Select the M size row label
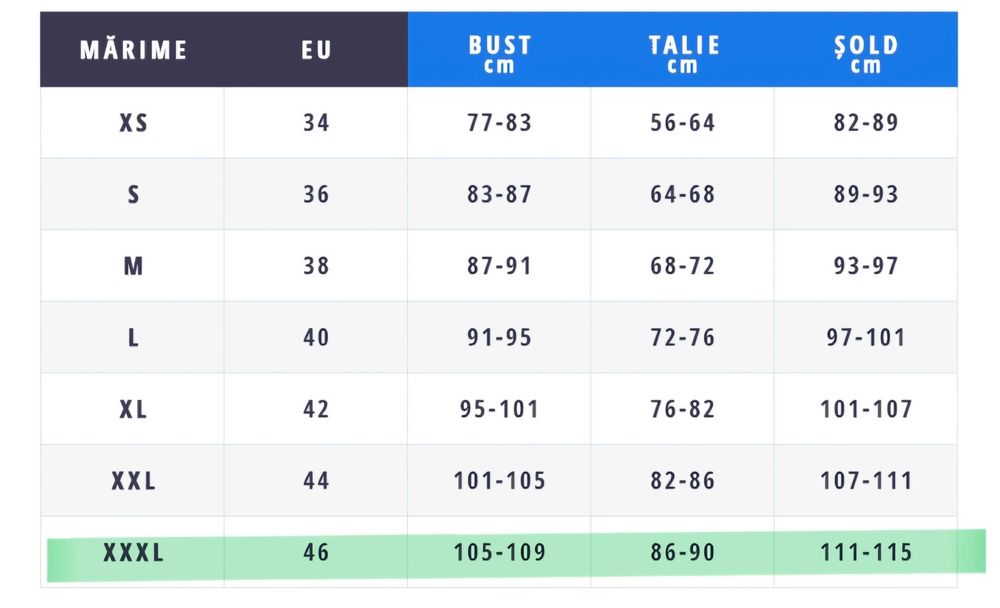1000x608 pixels. click(133, 266)
